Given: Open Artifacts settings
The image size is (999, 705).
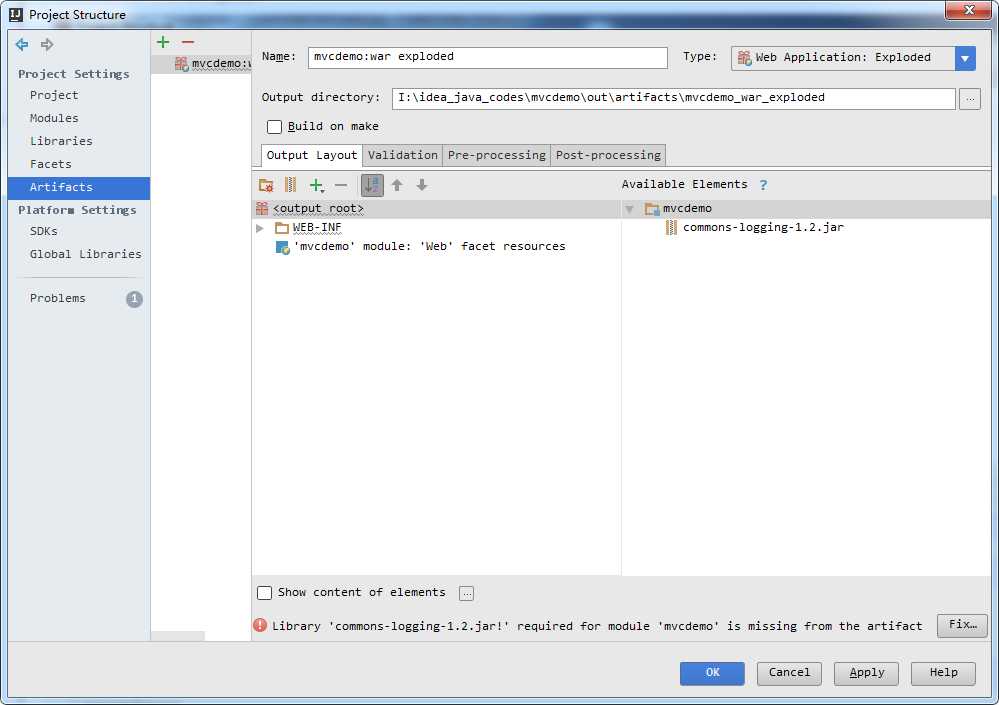Looking at the screenshot, I should coord(79,187).
